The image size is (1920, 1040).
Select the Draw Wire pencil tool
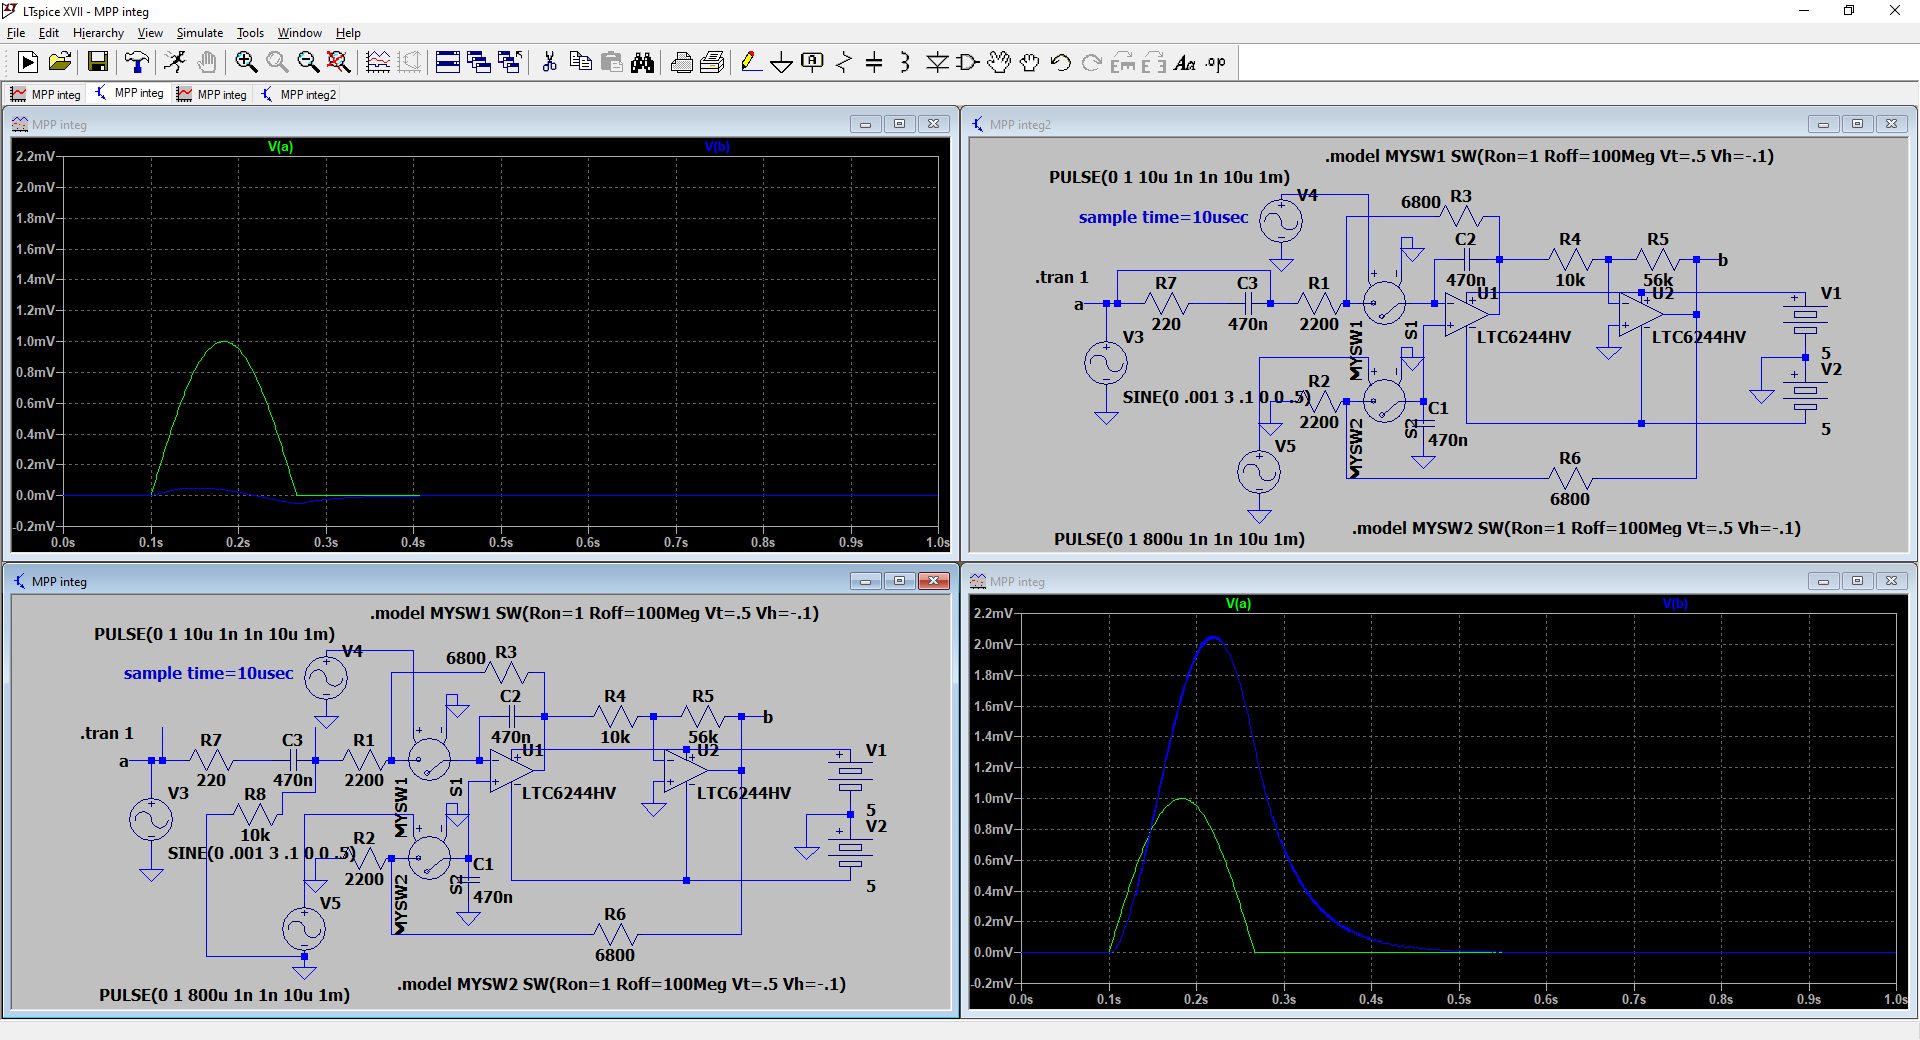[750, 63]
